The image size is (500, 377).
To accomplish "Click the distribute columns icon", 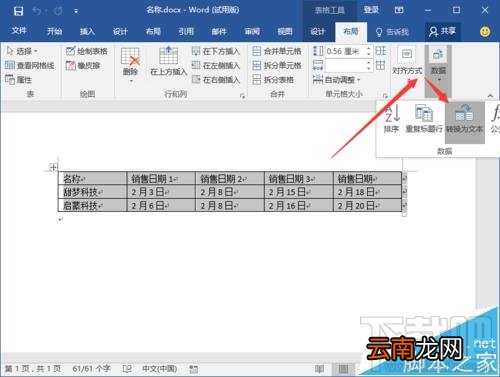I will point(381,65).
